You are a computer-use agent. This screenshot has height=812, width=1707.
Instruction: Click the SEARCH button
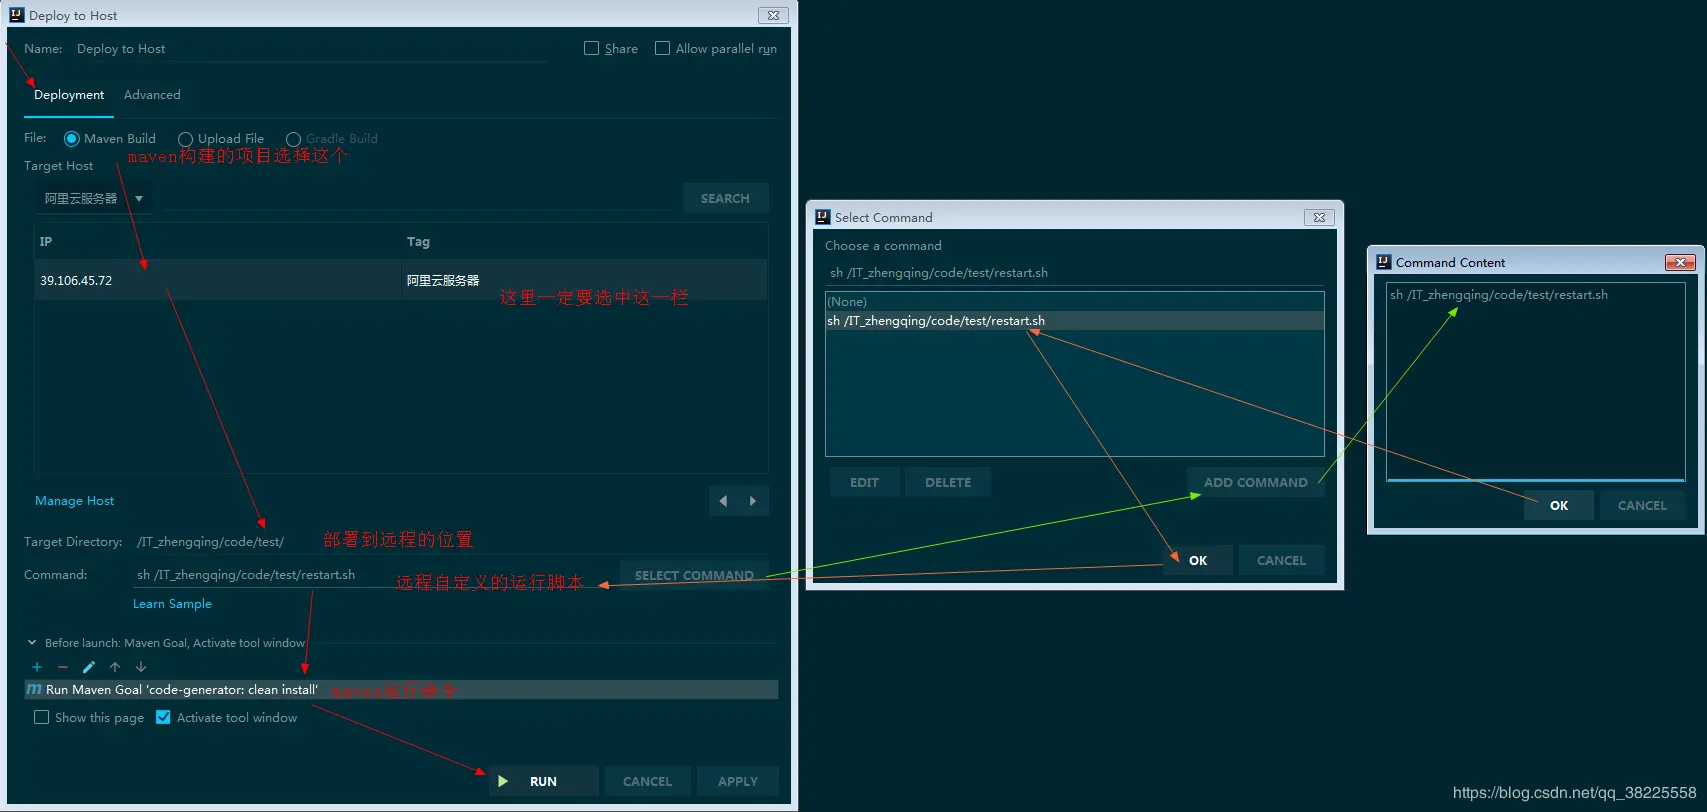point(725,198)
